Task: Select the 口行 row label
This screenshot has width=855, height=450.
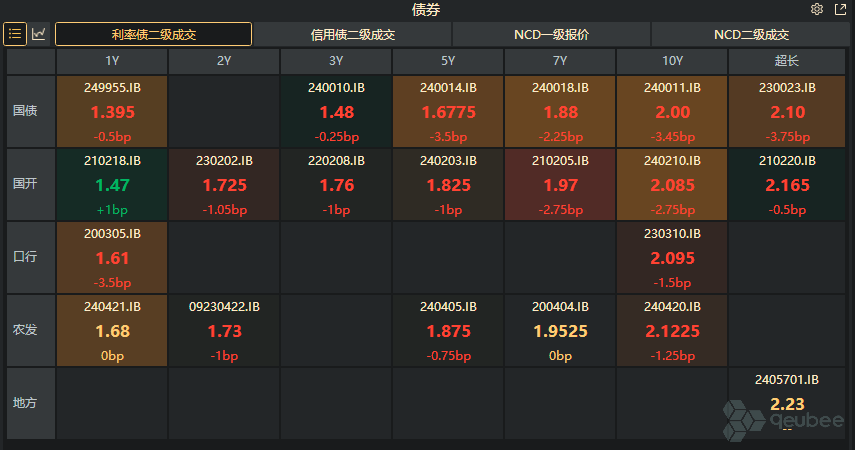Action: [x=31, y=257]
